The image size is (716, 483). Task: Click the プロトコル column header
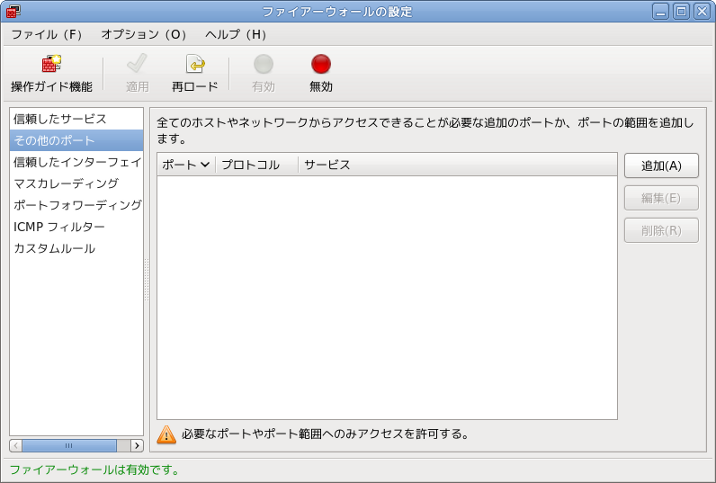tap(257, 165)
